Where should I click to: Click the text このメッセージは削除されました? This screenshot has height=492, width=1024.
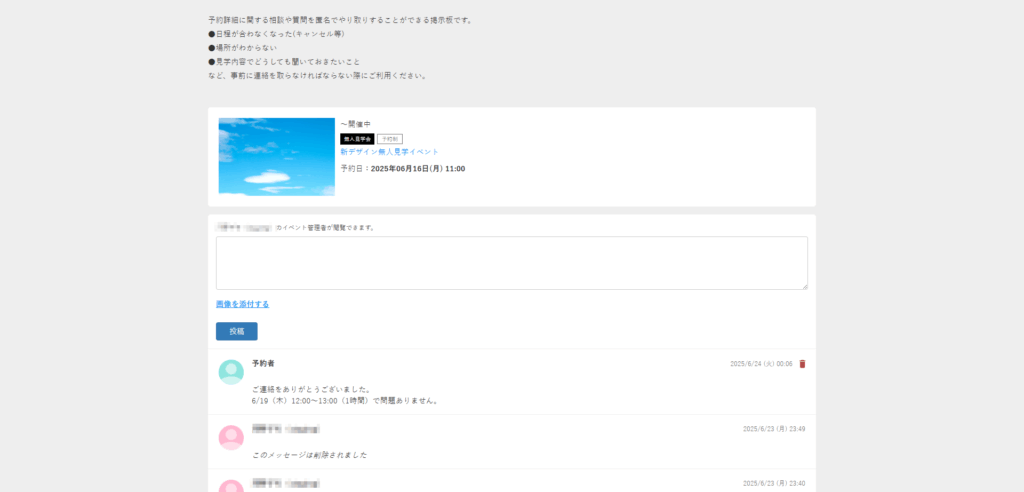(310, 455)
